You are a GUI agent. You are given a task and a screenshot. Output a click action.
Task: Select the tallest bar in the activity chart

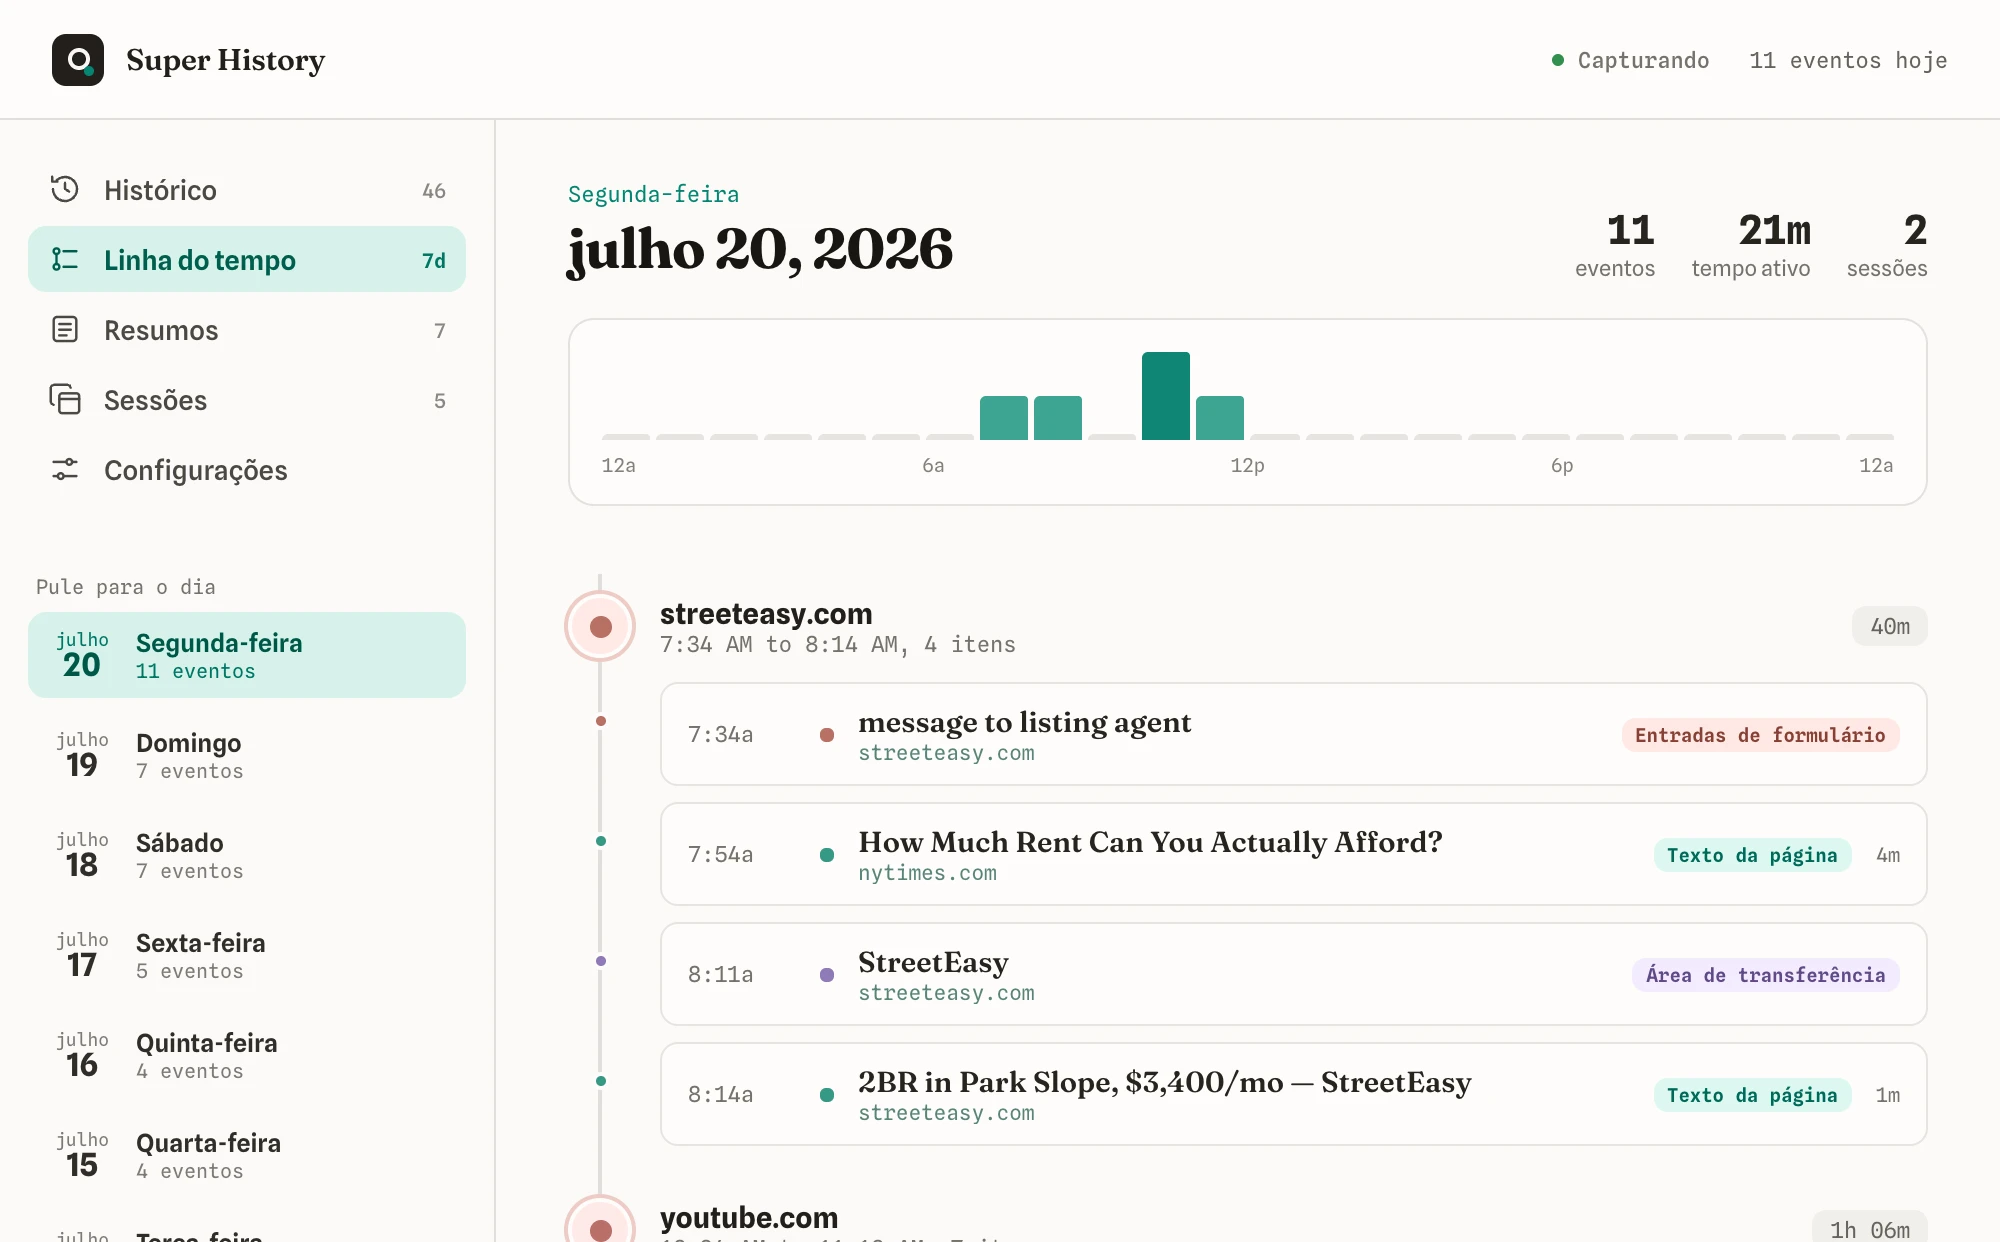[x=1166, y=396]
